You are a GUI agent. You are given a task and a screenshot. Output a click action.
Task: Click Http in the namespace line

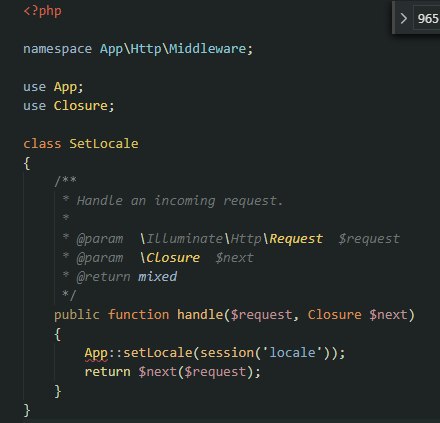146,49
